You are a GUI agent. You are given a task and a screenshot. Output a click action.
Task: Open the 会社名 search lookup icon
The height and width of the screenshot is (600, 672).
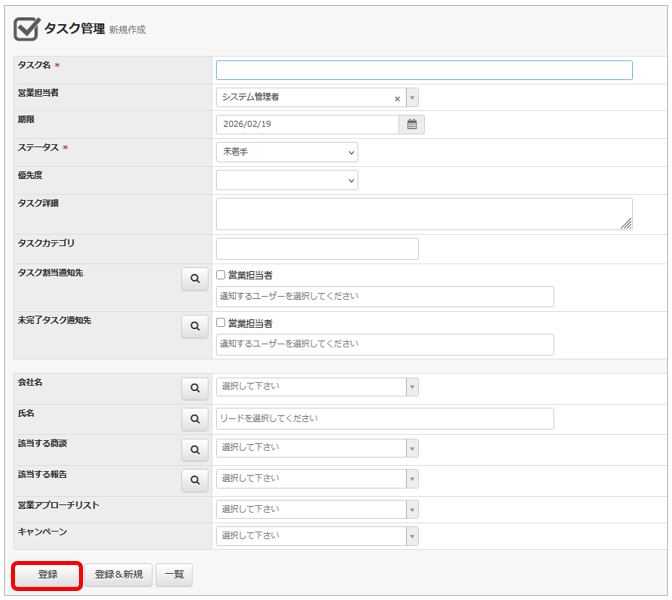tap(195, 388)
